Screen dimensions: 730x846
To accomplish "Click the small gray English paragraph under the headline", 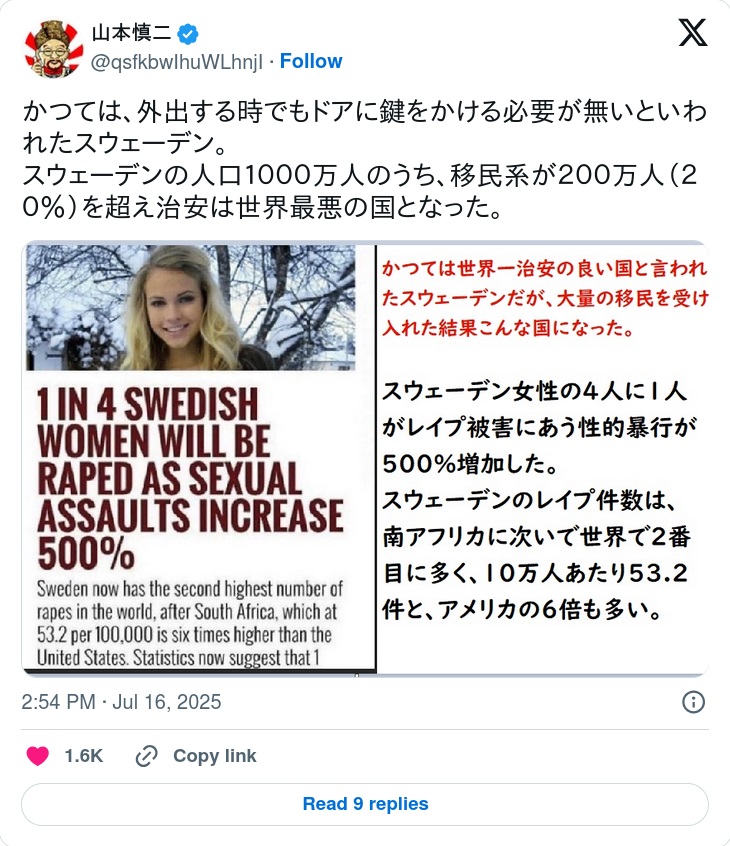I will [190, 623].
